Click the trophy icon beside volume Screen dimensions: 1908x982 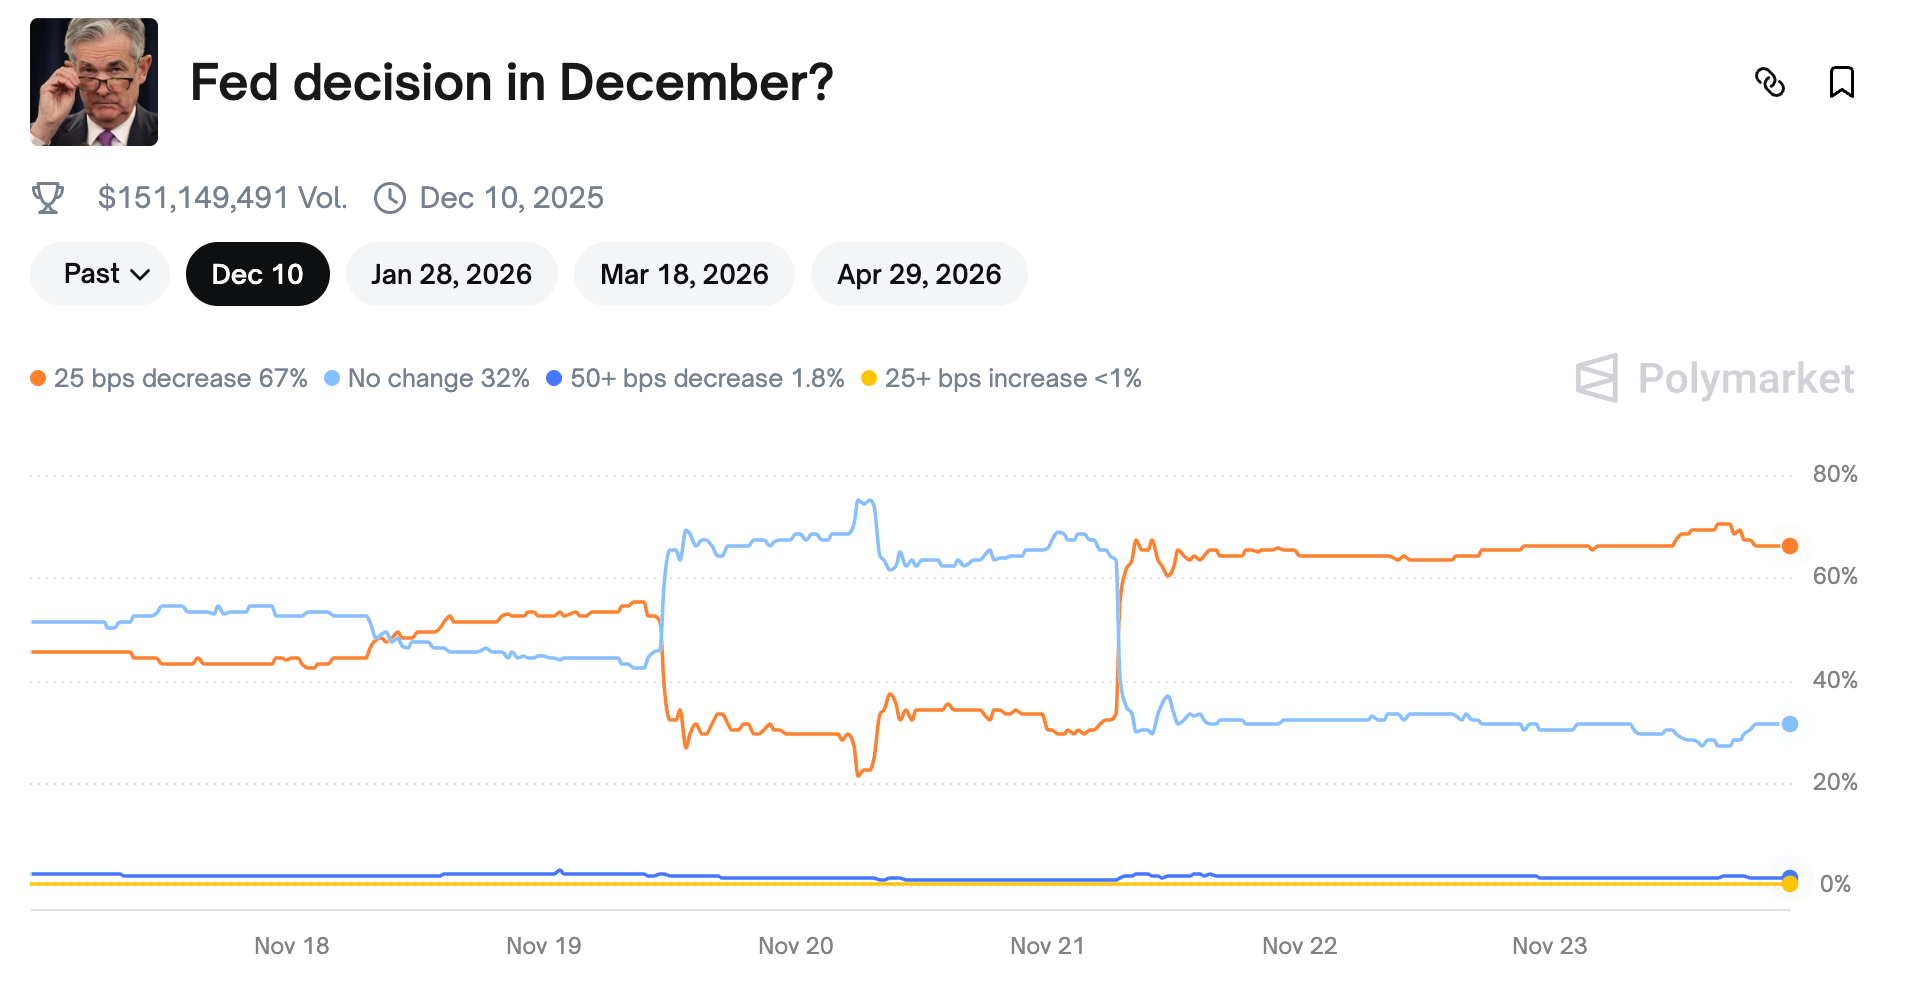(x=48, y=198)
